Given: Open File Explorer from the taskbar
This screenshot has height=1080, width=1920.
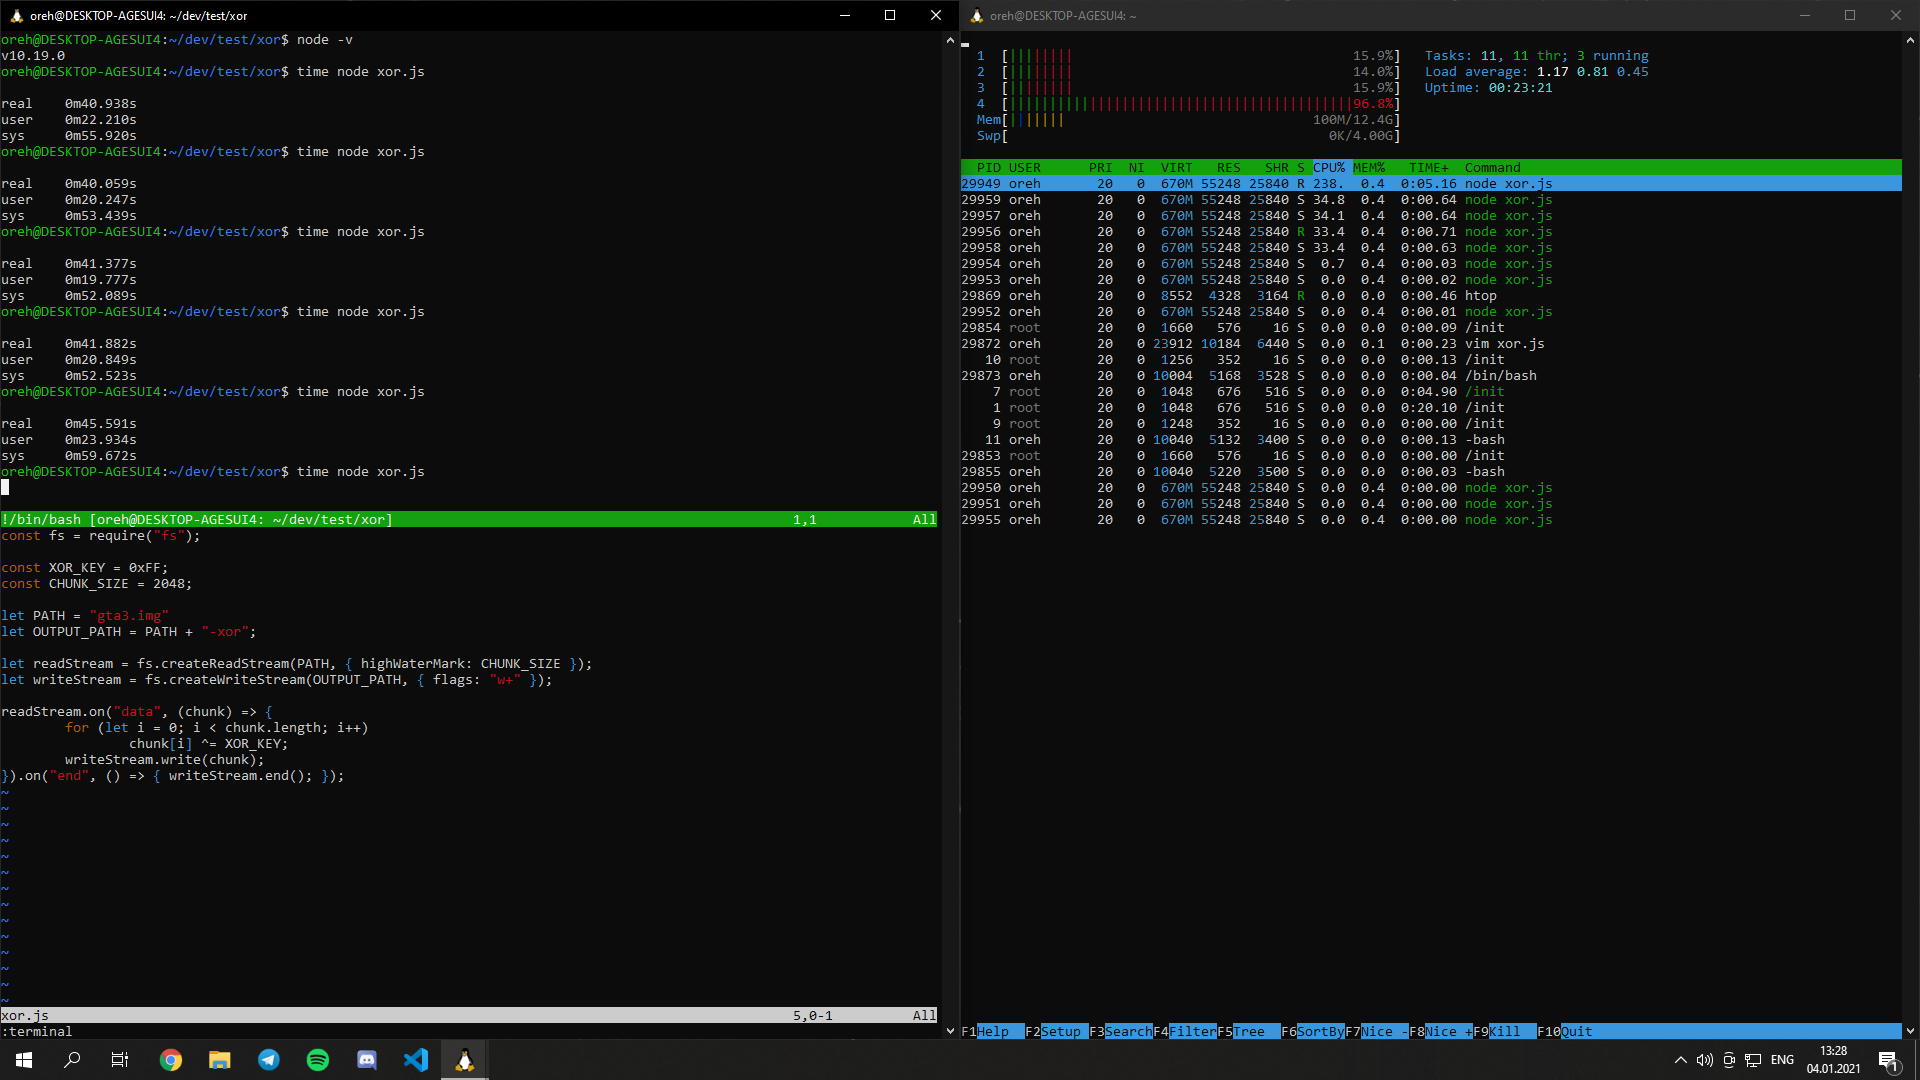Looking at the screenshot, I should (x=220, y=1060).
